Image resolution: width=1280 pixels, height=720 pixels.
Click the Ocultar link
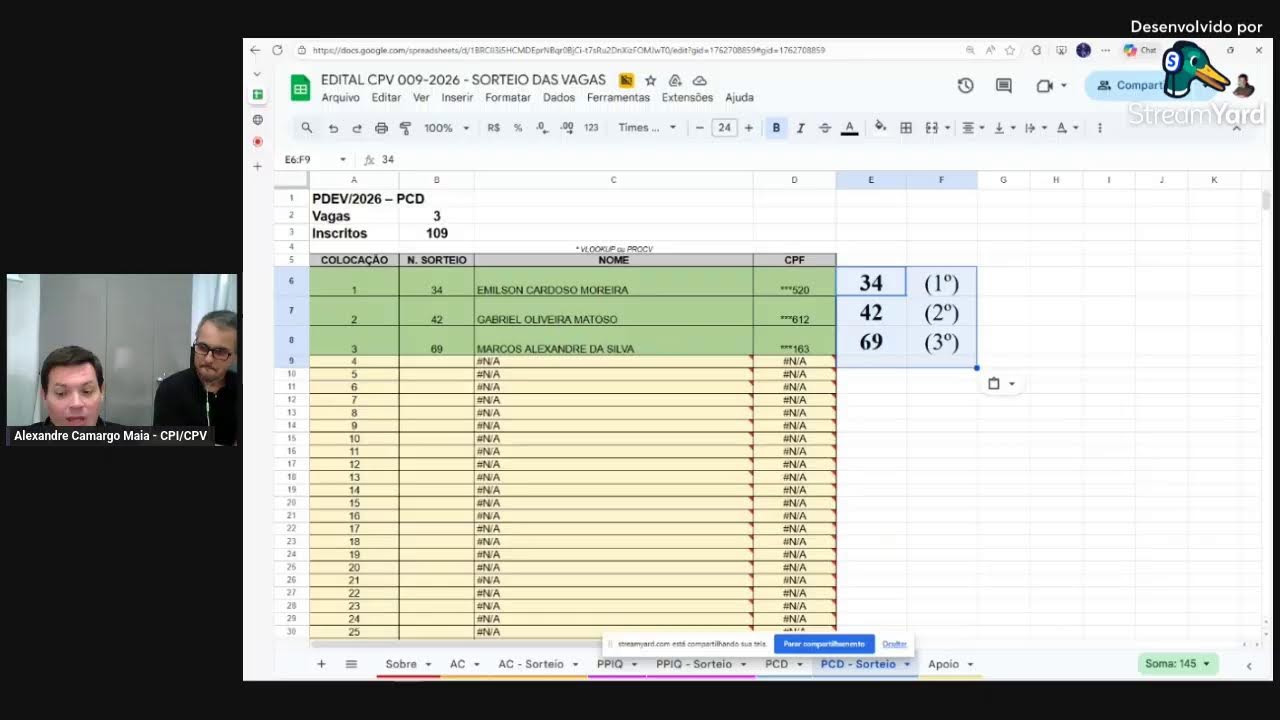894,644
